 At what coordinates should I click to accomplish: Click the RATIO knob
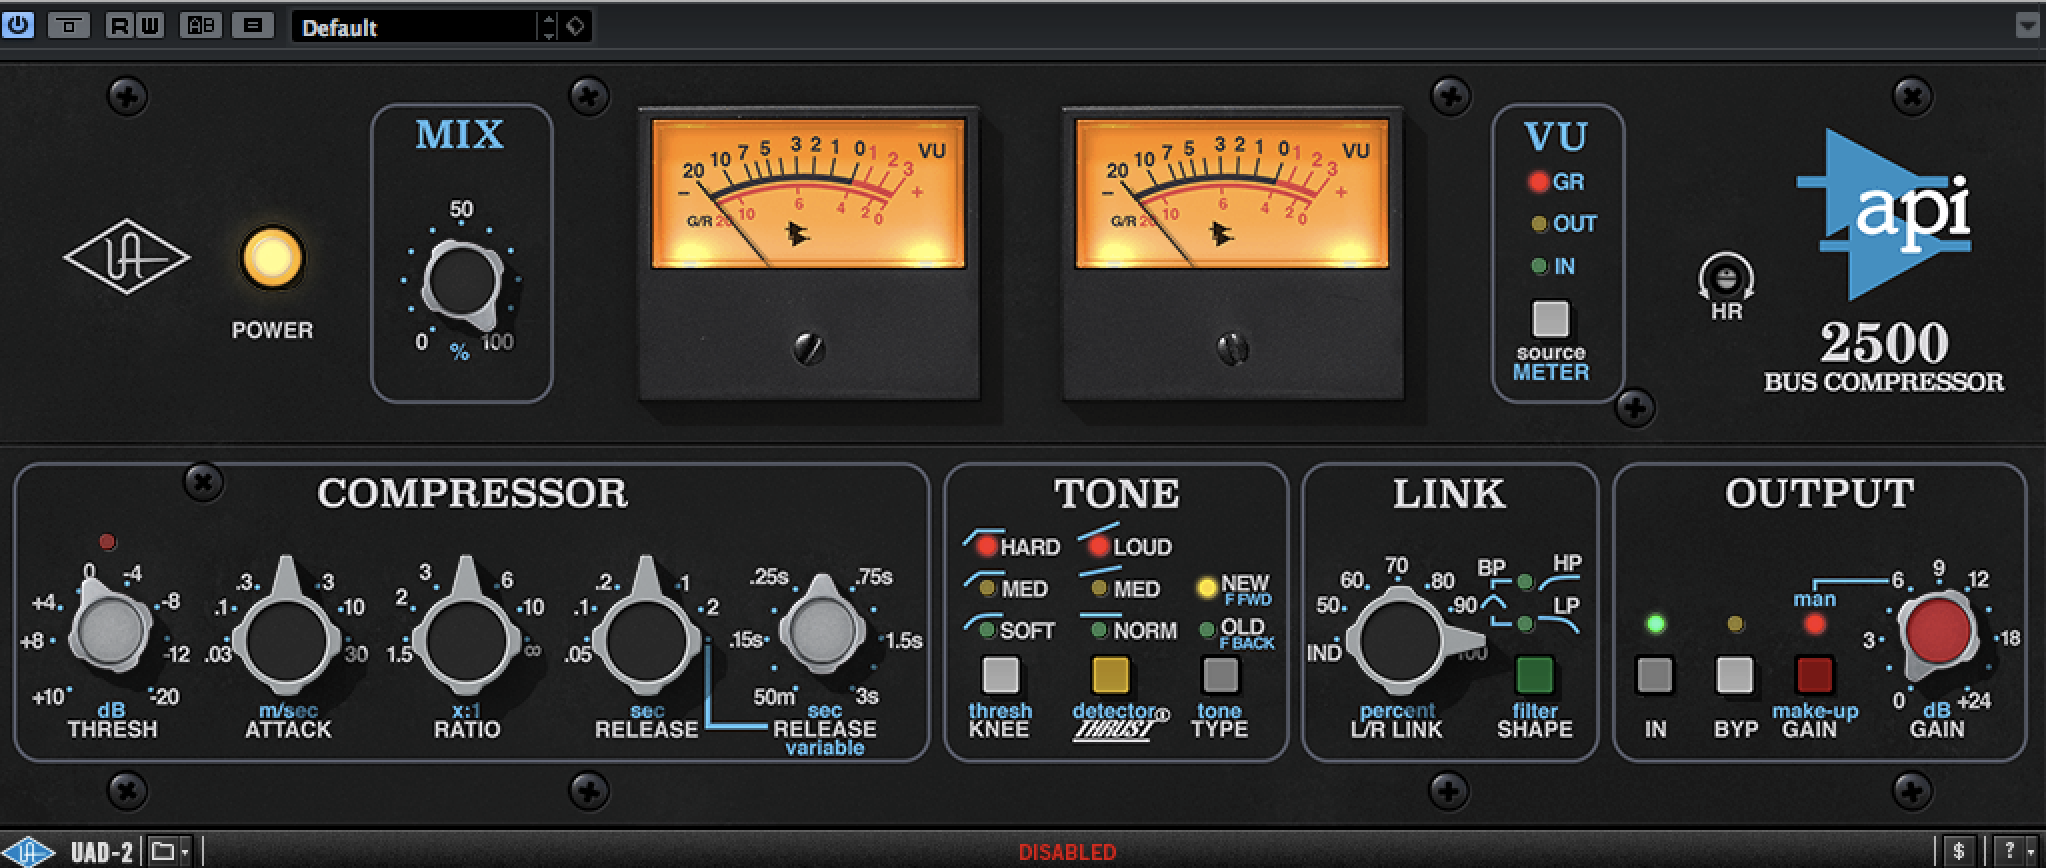pos(465,640)
